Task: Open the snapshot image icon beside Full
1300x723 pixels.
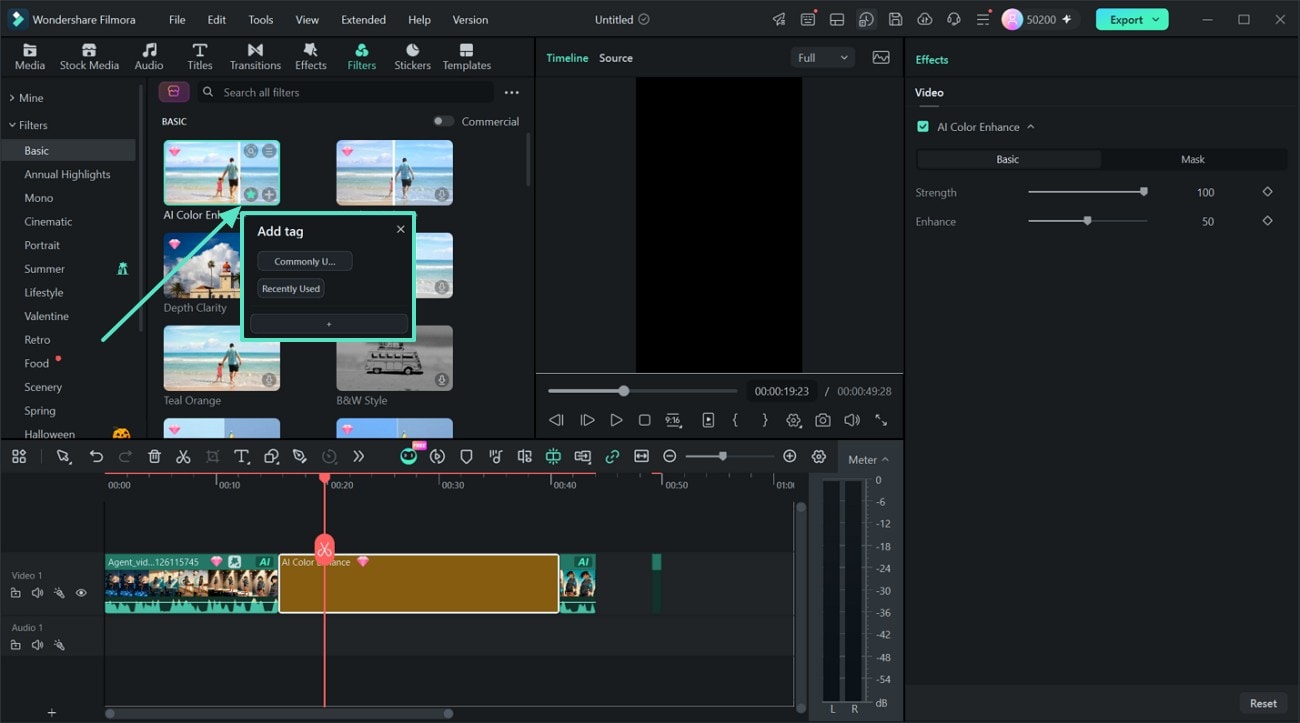Action: [881, 58]
